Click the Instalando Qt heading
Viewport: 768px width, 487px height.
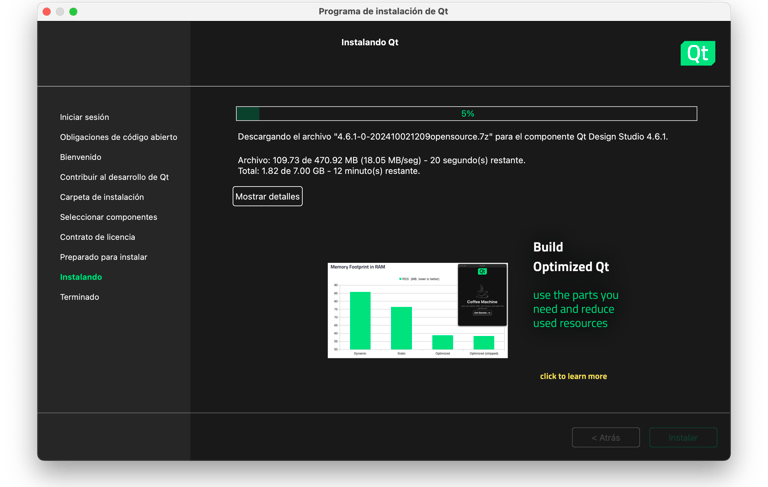370,42
